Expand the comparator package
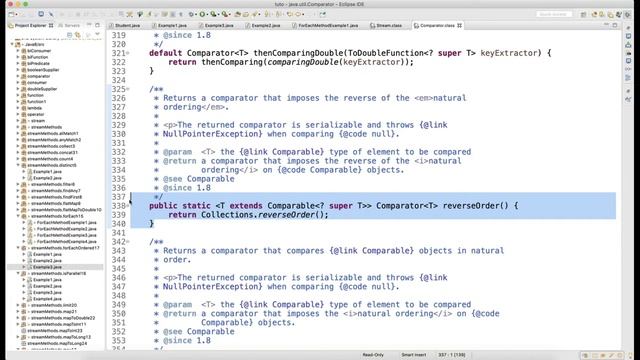 pyautogui.click(x=18, y=76)
